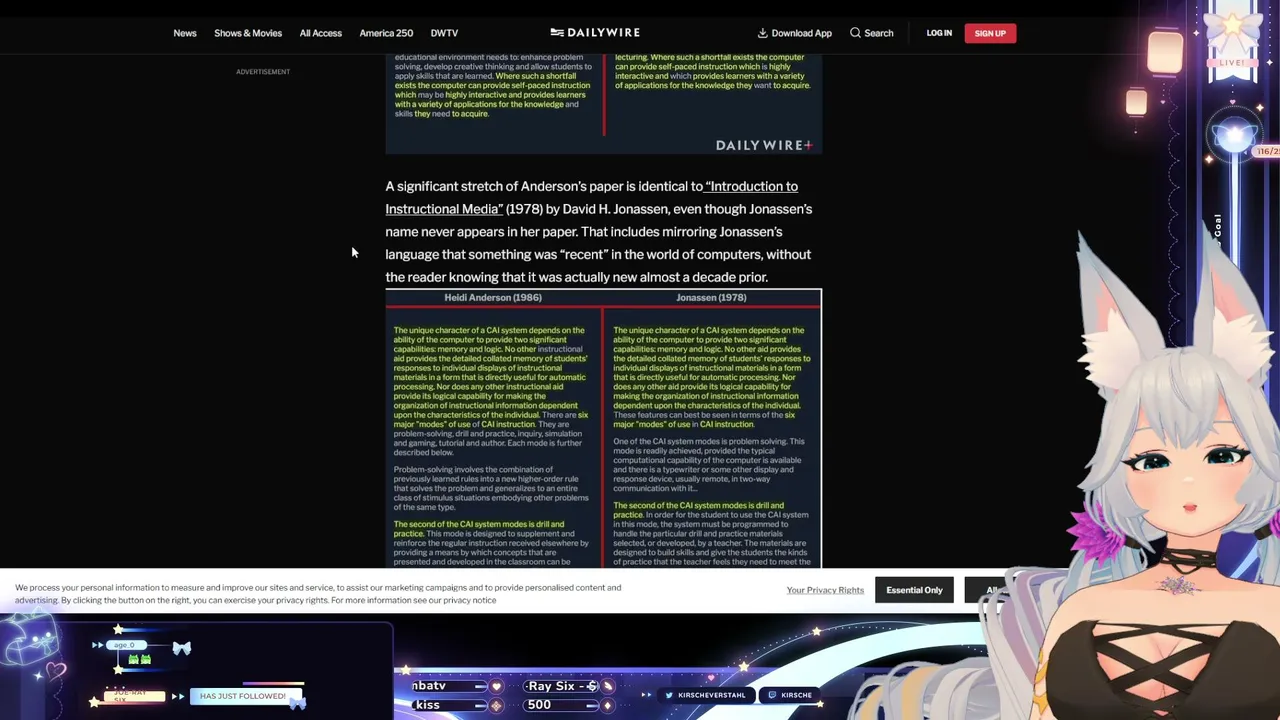Click the LOG IN button

939,33
